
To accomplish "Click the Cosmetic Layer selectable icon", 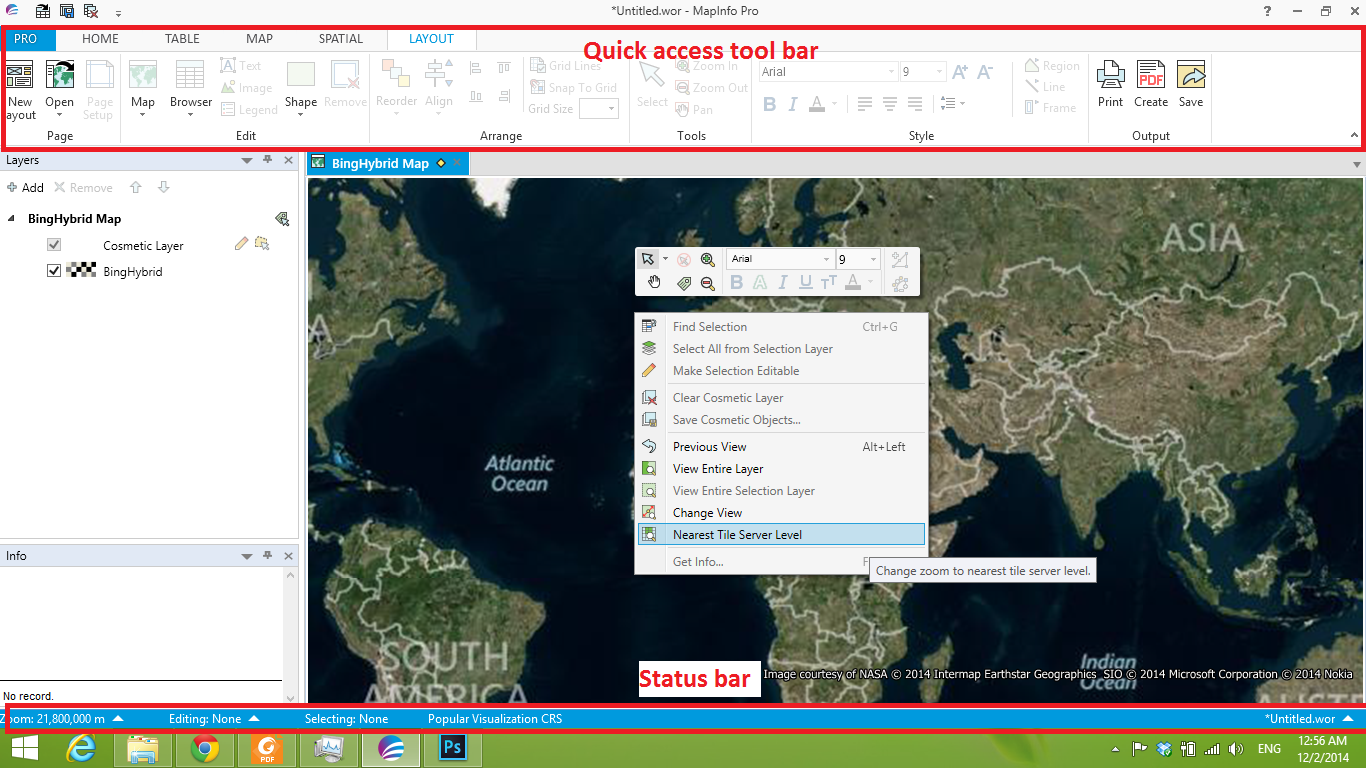I will (262, 243).
